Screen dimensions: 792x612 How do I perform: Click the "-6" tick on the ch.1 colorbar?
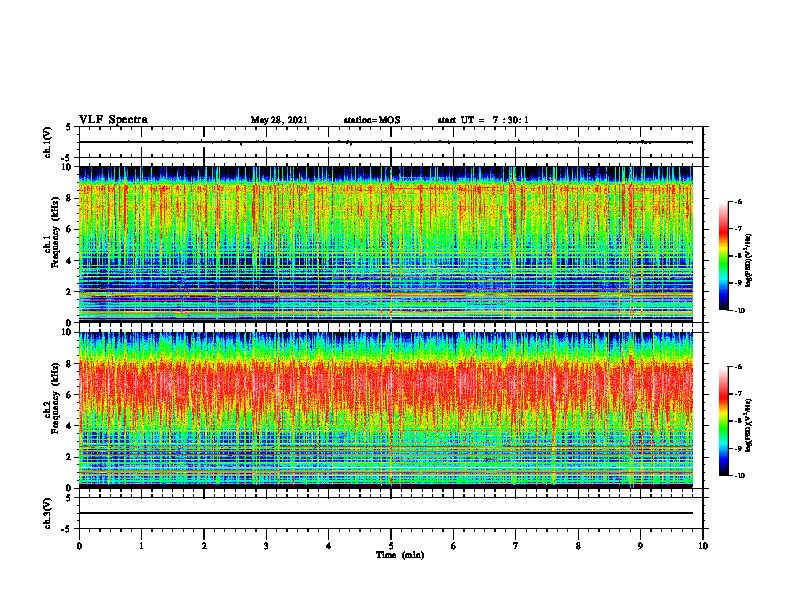(738, 201)
